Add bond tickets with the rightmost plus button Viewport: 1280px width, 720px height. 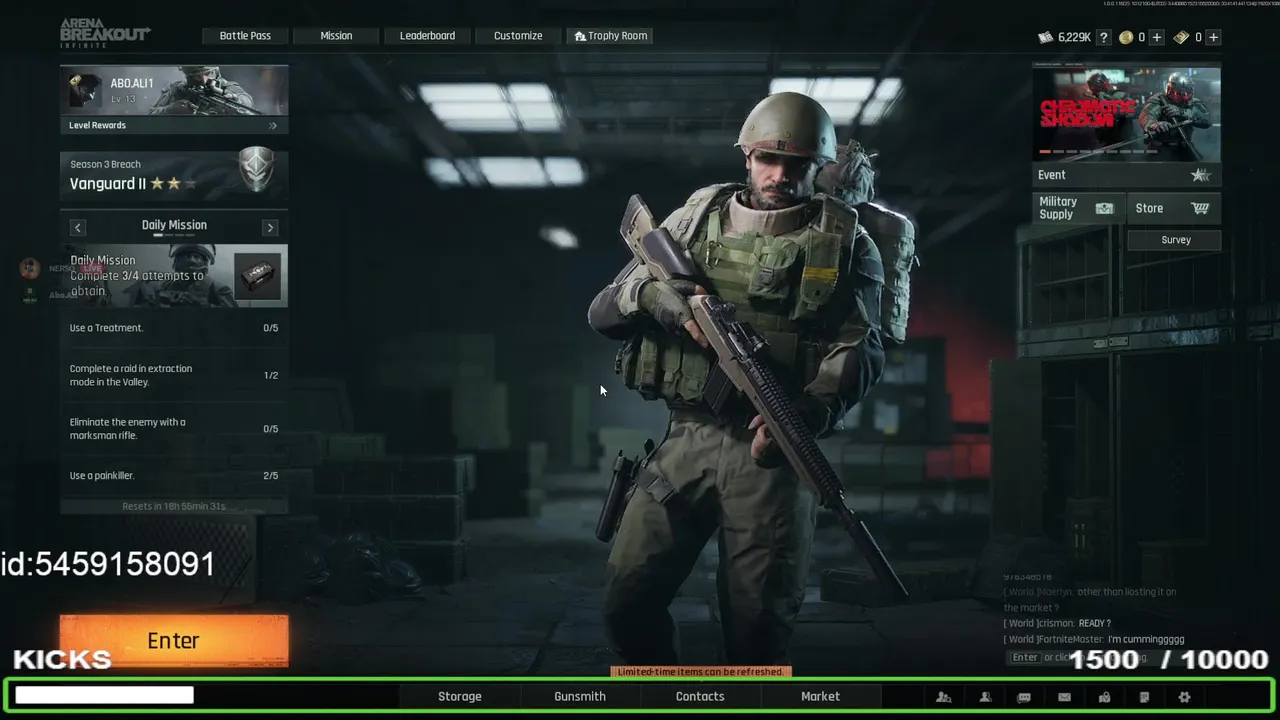point(1213,37)
